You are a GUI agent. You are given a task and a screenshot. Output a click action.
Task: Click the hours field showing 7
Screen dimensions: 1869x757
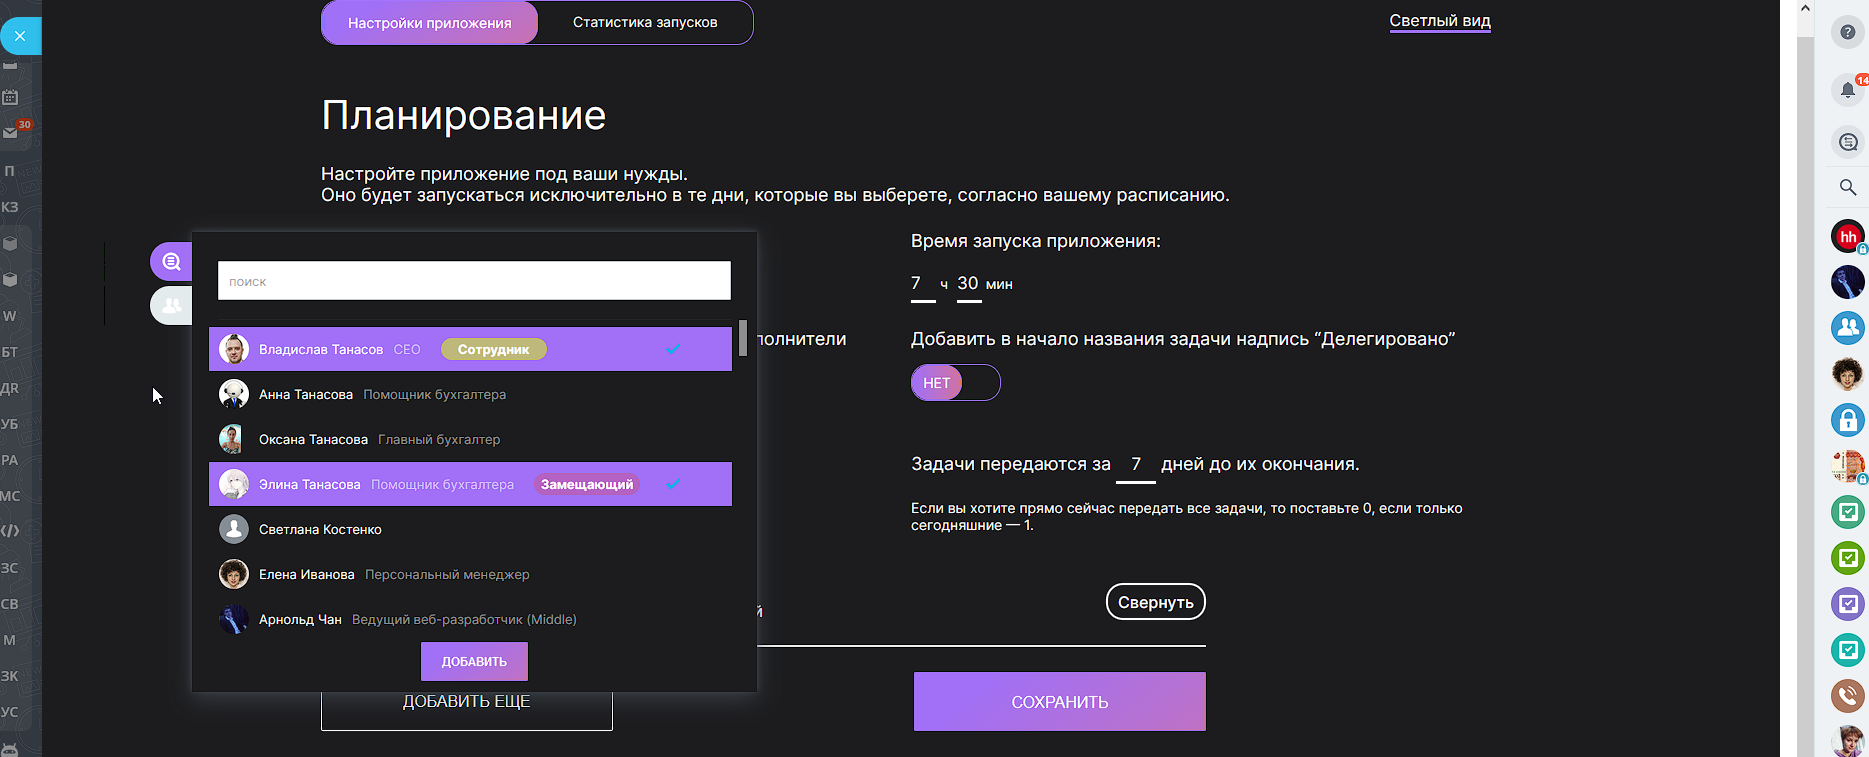pyautogui.click(x=922, y=284)
